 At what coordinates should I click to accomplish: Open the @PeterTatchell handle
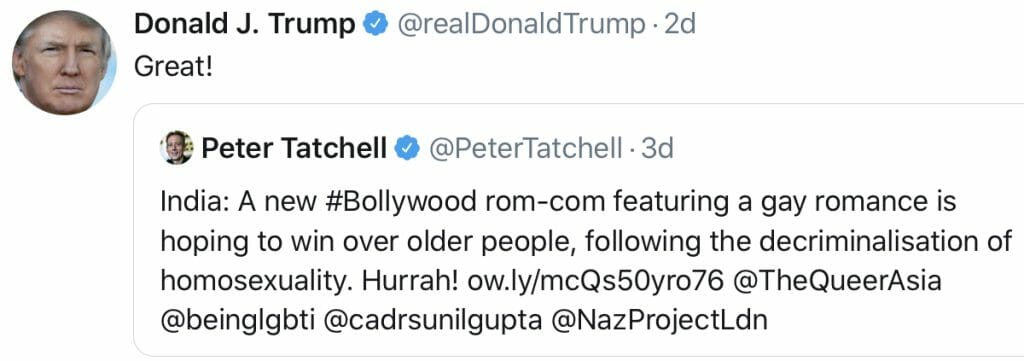525,149
